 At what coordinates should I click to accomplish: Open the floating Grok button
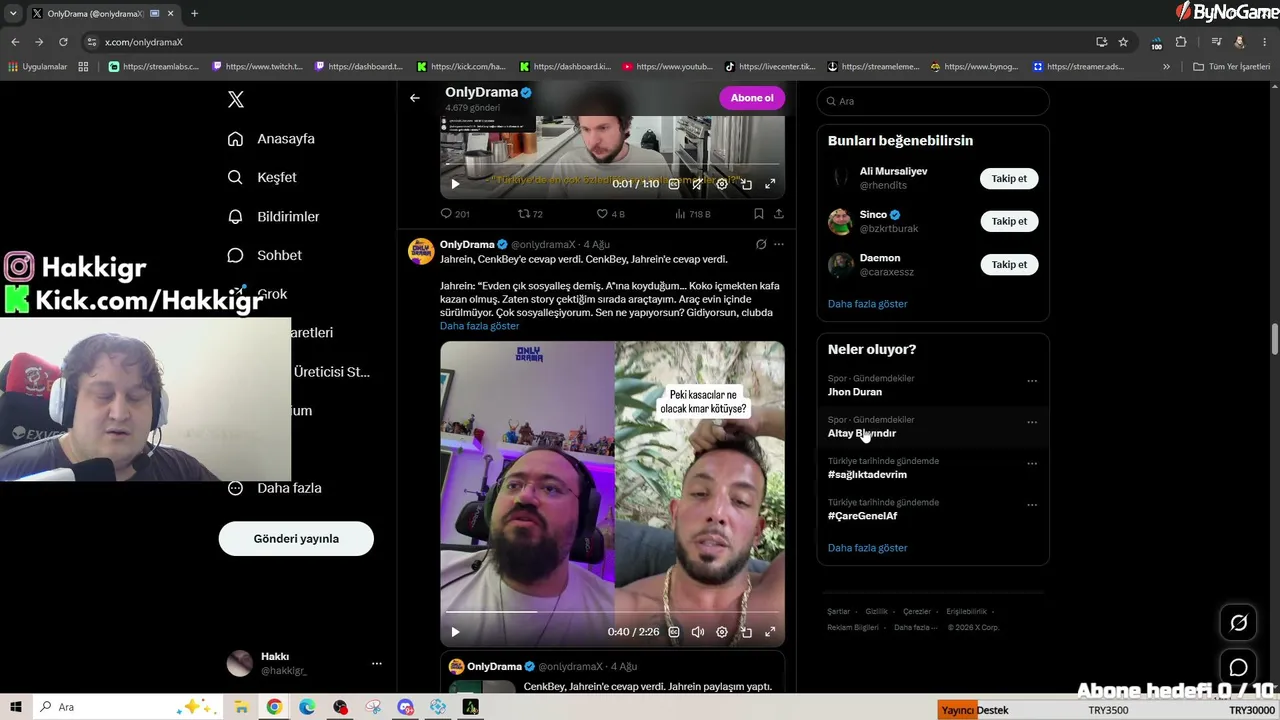click(x=1238, y=623)
